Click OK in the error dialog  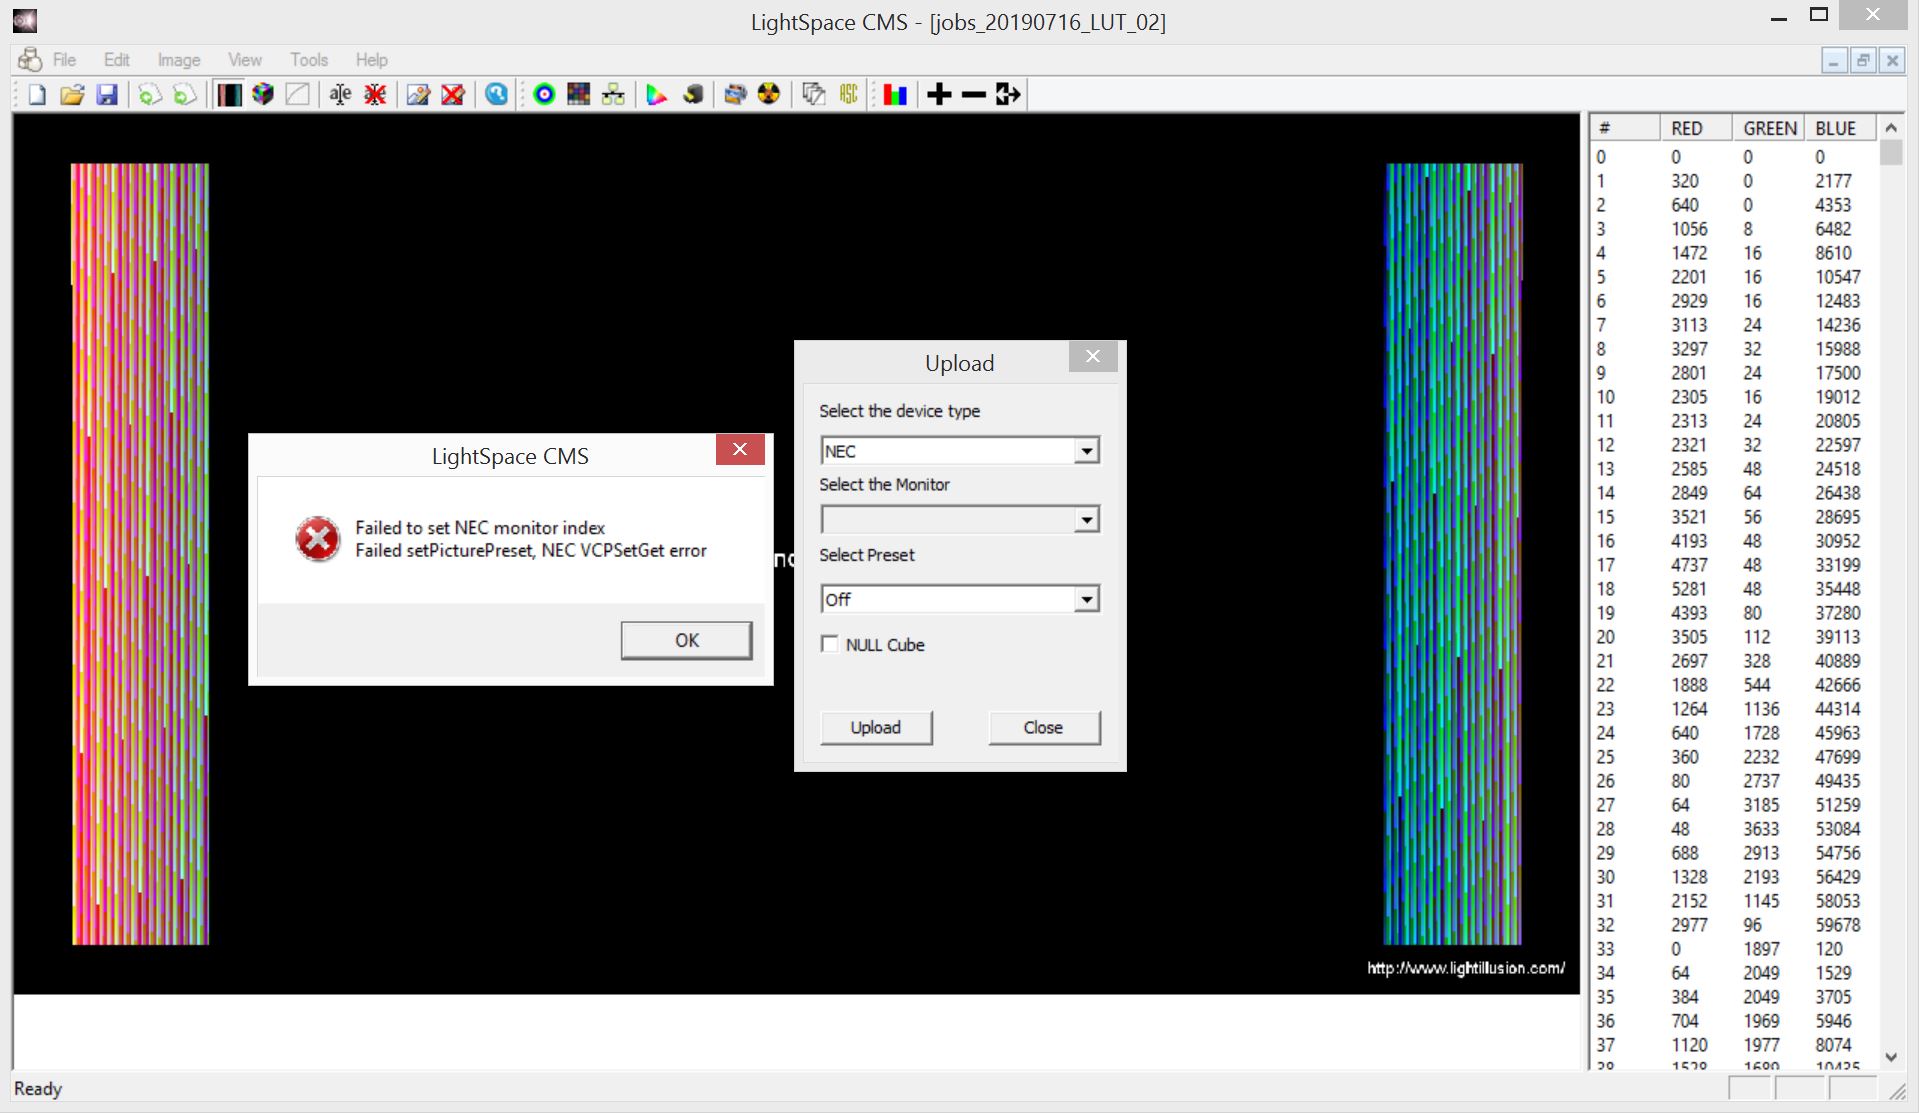[x=686, y=640]
